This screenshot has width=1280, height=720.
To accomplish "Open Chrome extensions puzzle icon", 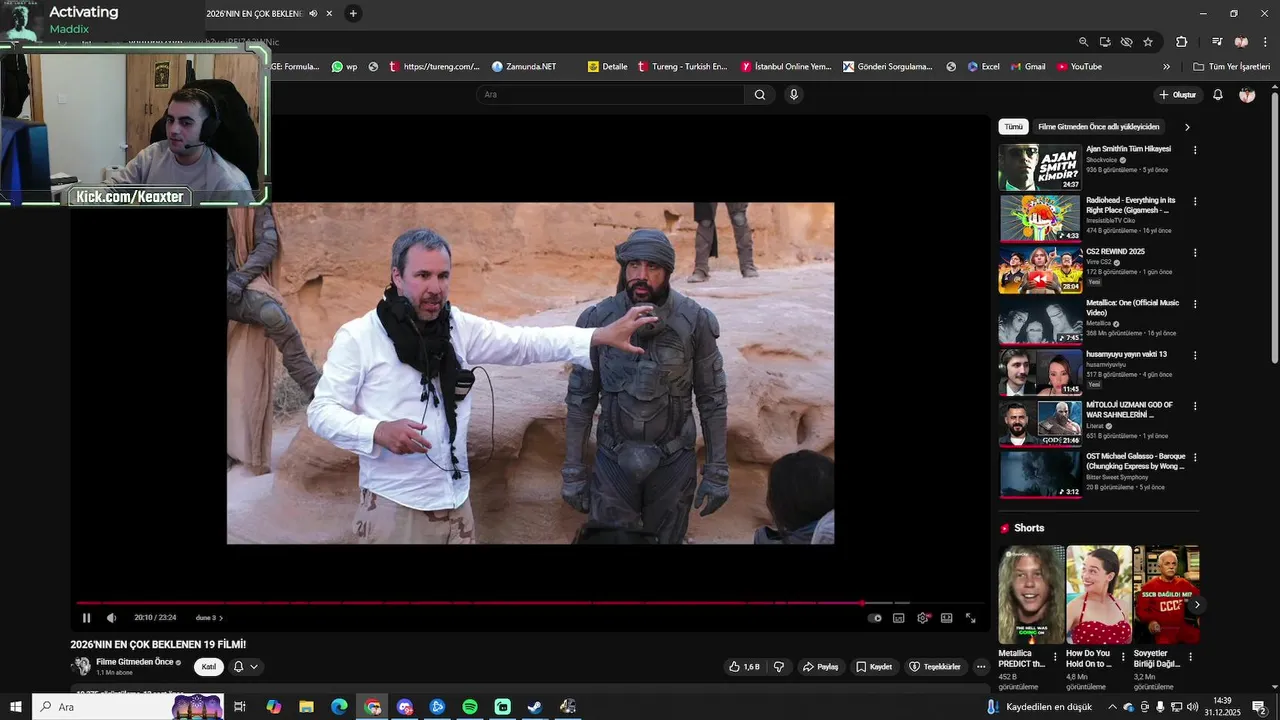I will click(1182, 42).
